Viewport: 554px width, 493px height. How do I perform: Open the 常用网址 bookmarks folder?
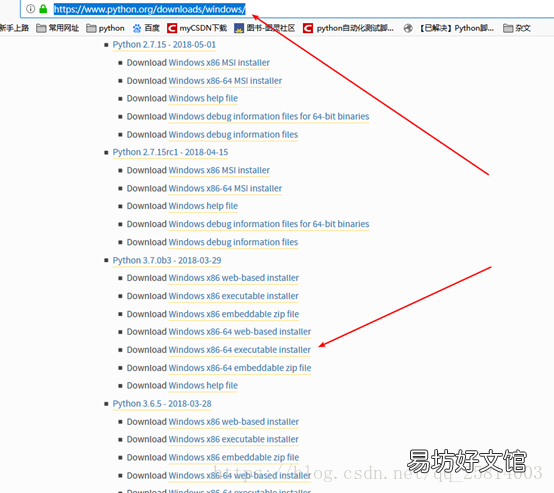pyautogui.click(x=58, y=28)
